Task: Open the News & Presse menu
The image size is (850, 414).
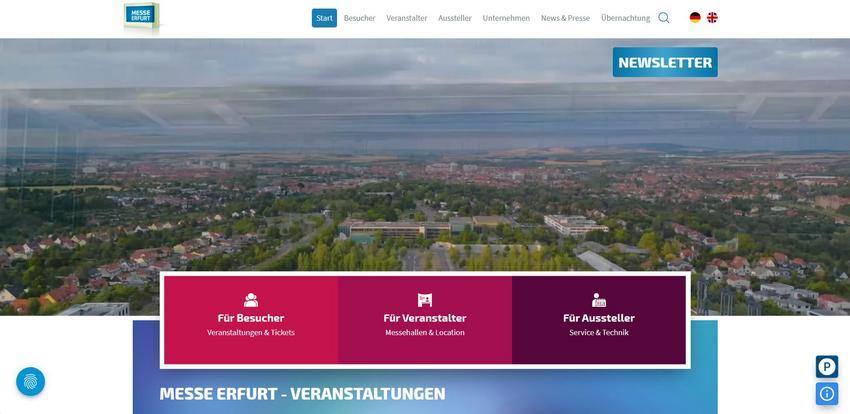Action: click(565, 18)
